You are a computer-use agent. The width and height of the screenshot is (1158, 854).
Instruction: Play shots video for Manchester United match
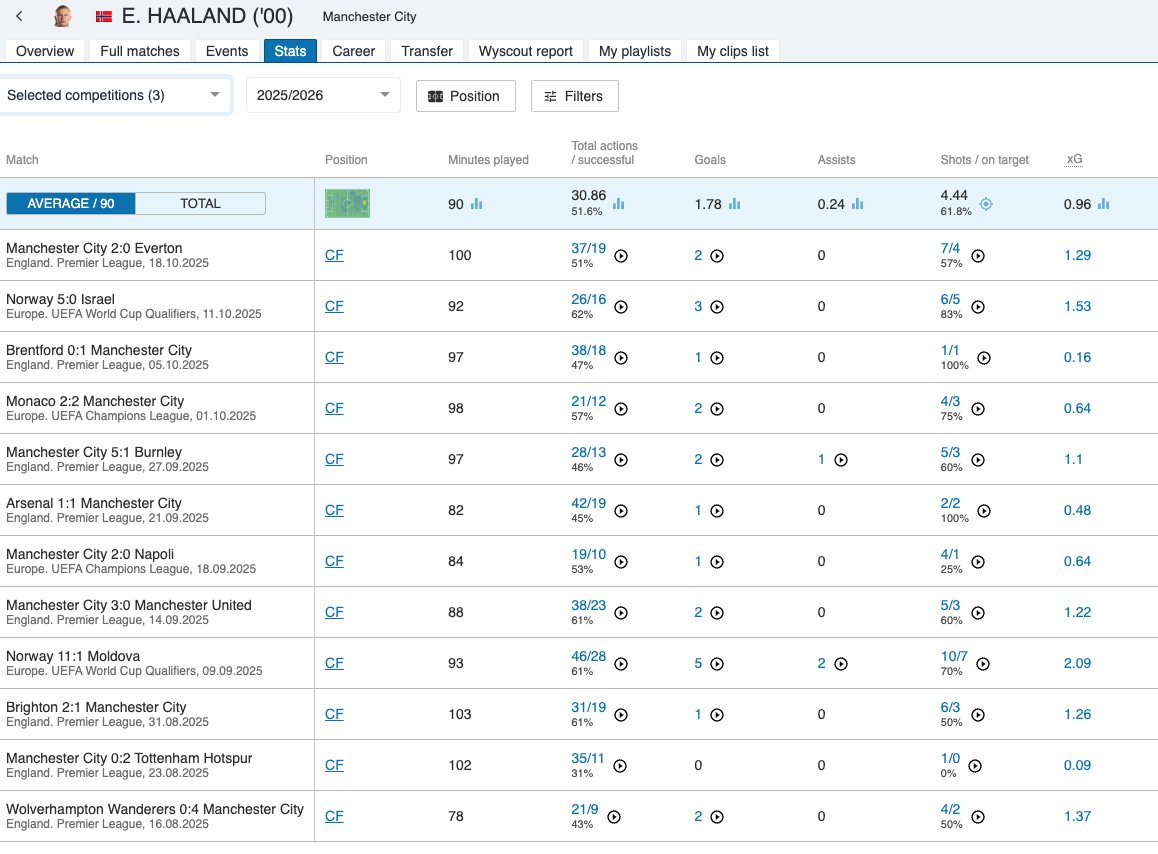978,613
